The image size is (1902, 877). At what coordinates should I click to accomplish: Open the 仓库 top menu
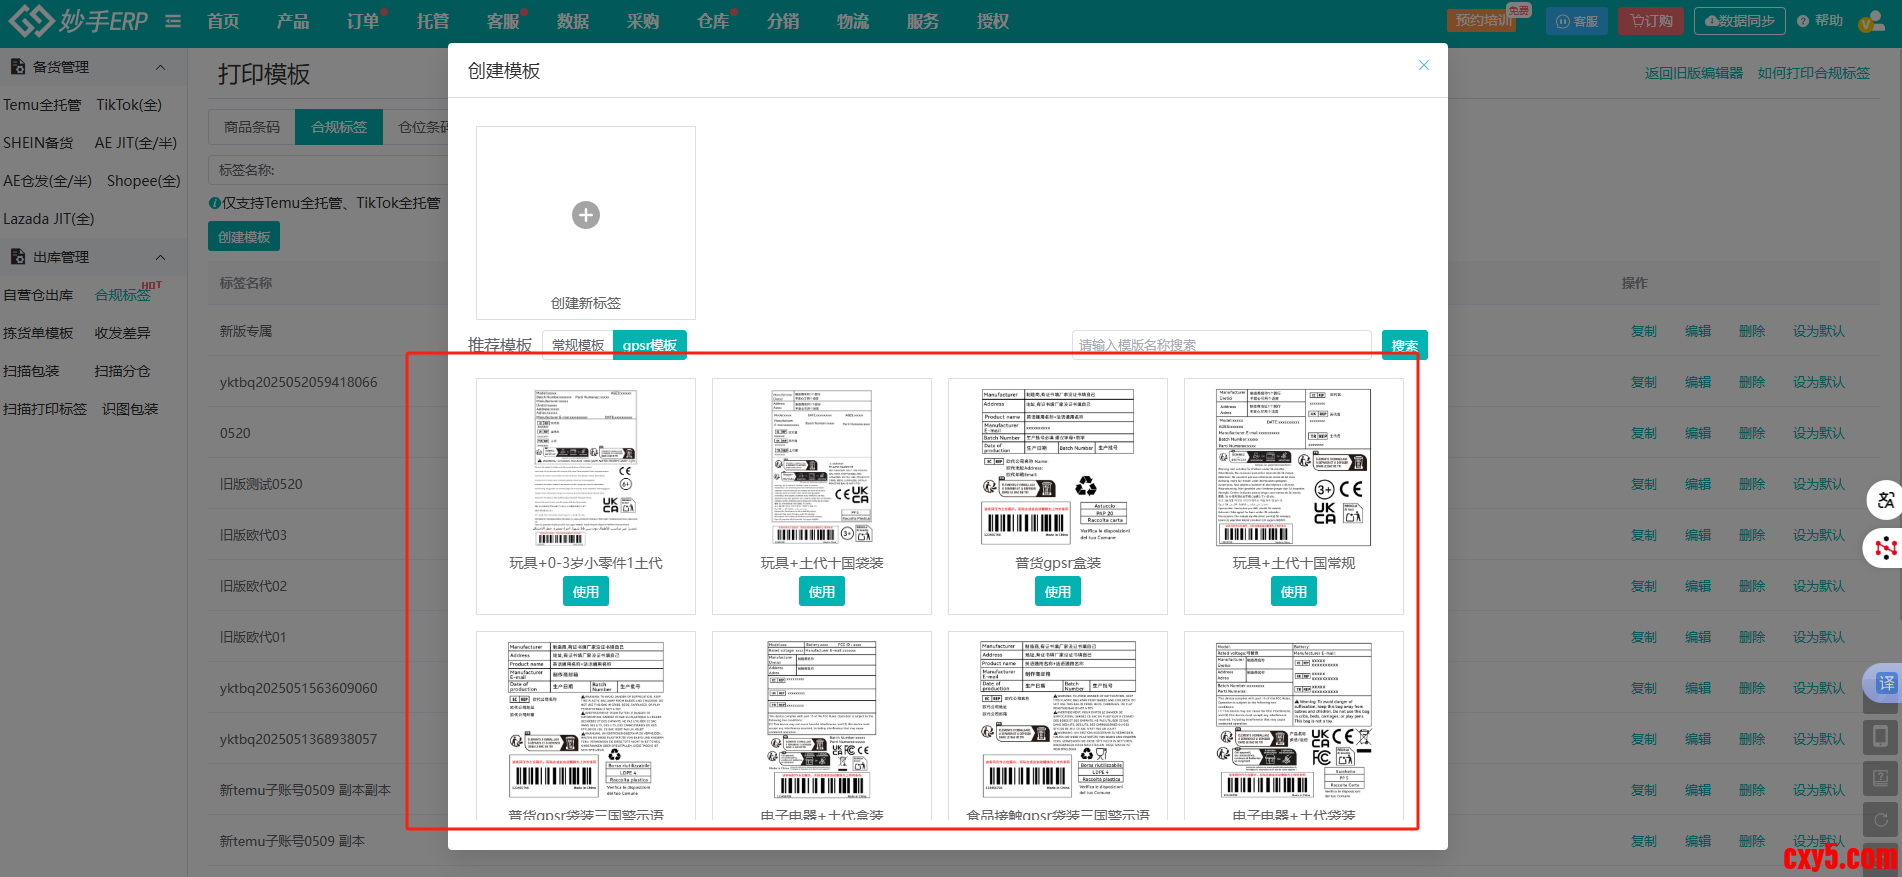click(713, 21)
